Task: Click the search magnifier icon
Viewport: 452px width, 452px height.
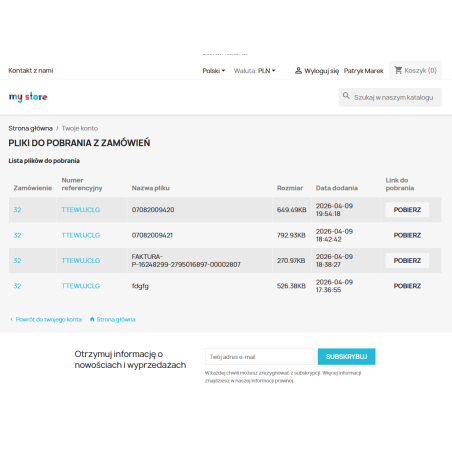Action: [x=346, y=96]
